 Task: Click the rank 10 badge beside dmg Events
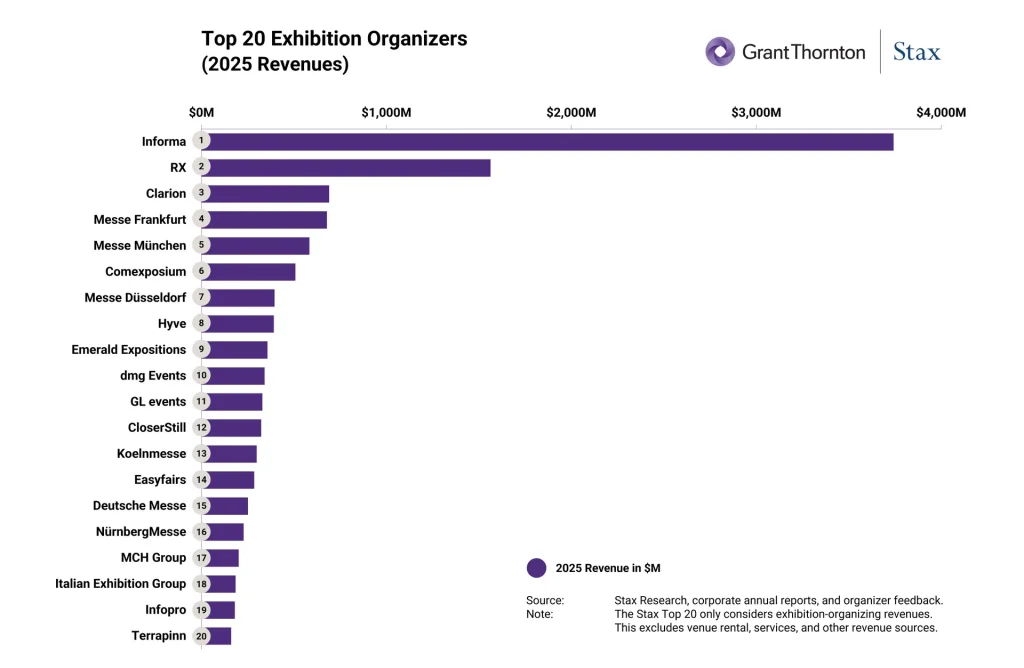(201, 375)
